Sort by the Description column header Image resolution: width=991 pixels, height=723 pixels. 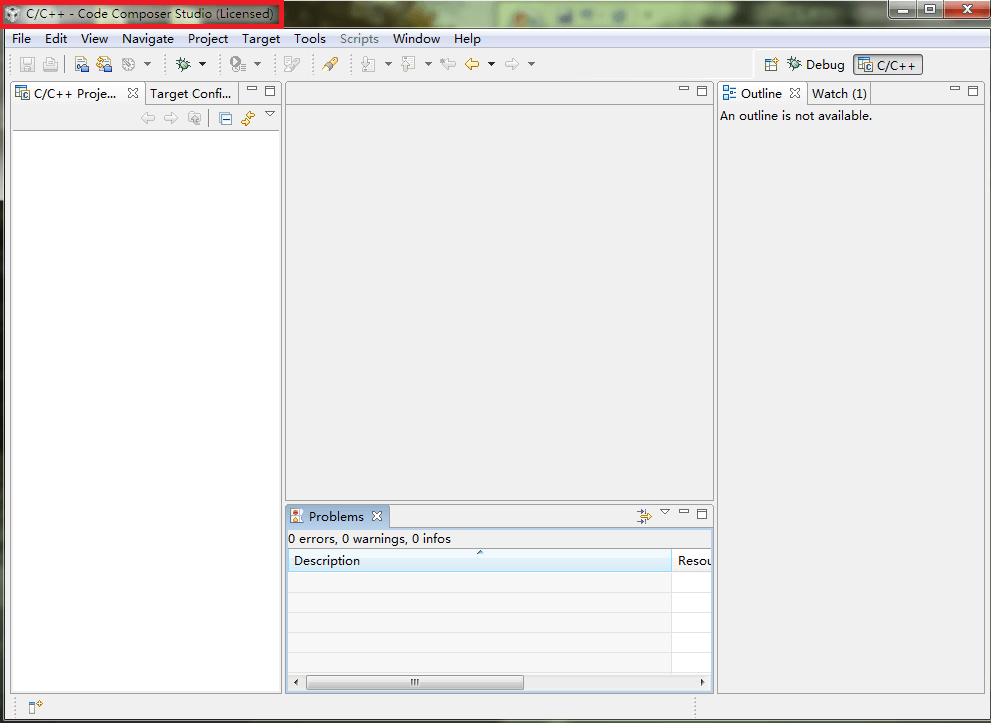pyautogui.click(x=480, y=561)
